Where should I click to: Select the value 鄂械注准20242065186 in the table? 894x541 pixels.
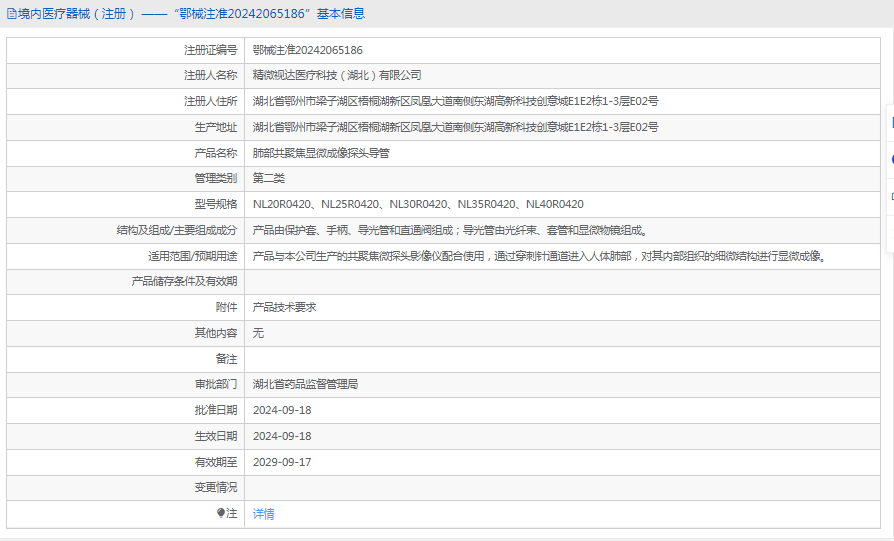308,50
